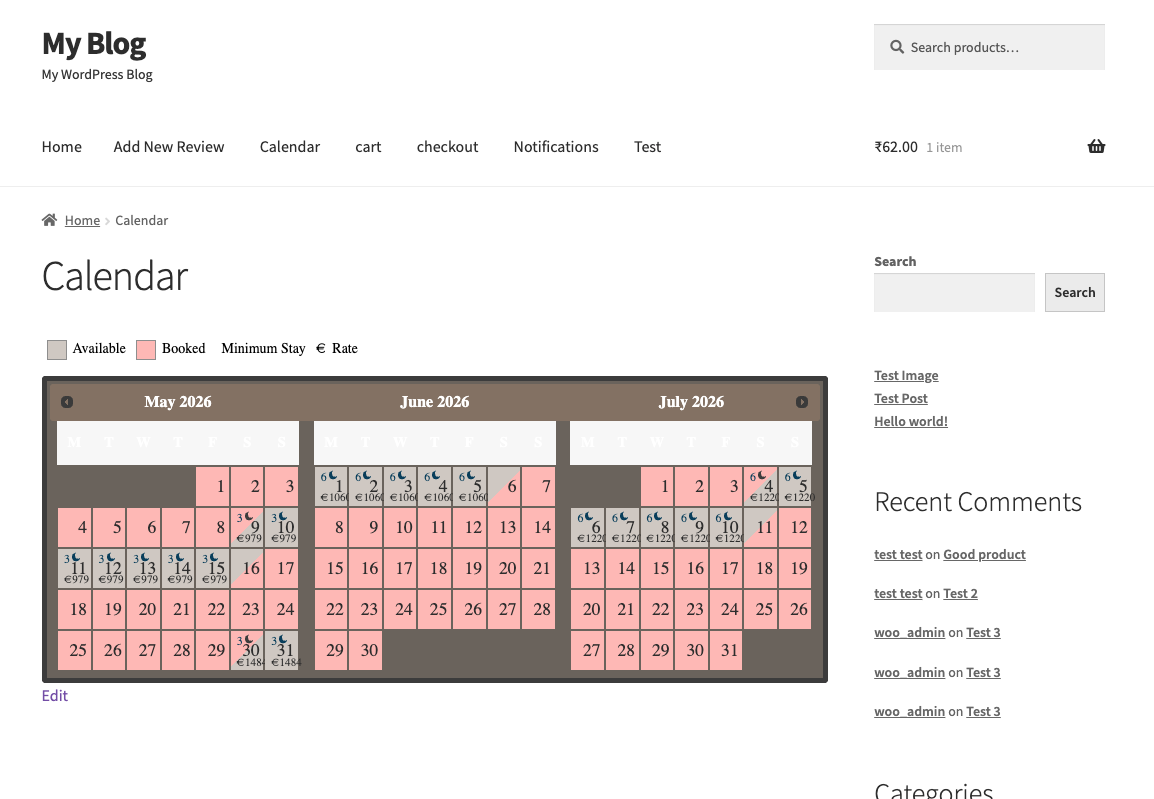Screen dimensions: 1154x799
Task: Select May 12 with minimum stay moon
Action: point(110,567)
